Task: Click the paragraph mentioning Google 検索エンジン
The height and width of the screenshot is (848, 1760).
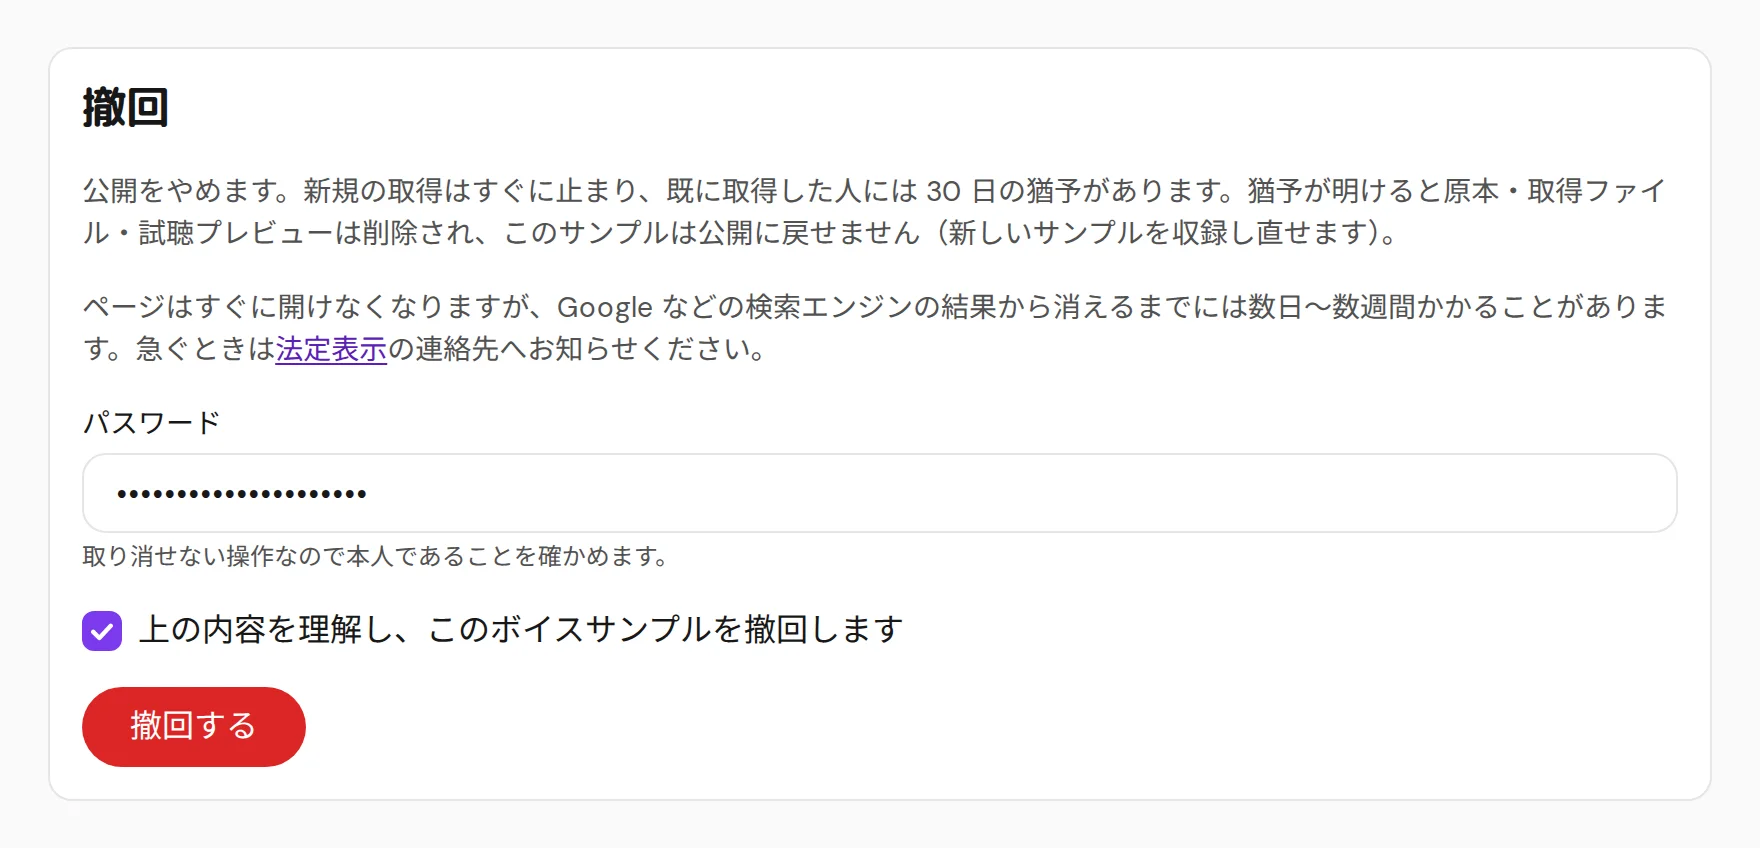Action: [x=875, y=327]
